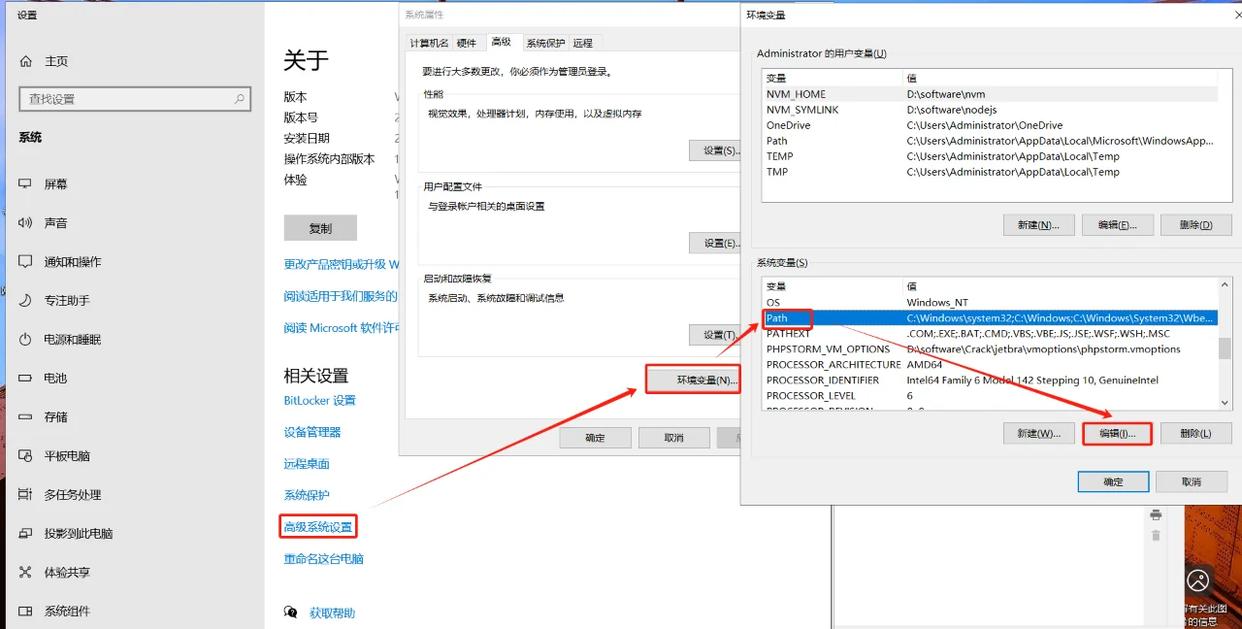This screenshot has height=629, width=1242.
Task: Click system variables scrollbar up arrow
Action: (1225, 287)
